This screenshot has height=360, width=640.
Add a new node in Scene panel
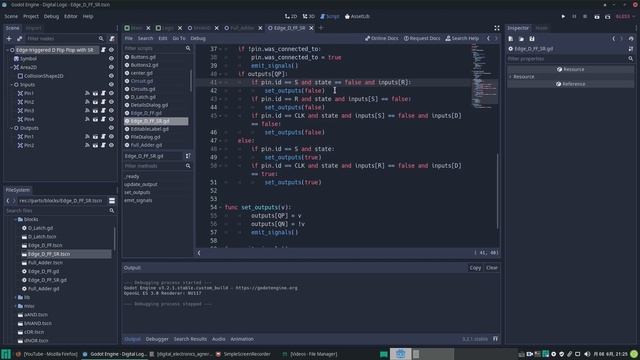(x=9, y=38)
